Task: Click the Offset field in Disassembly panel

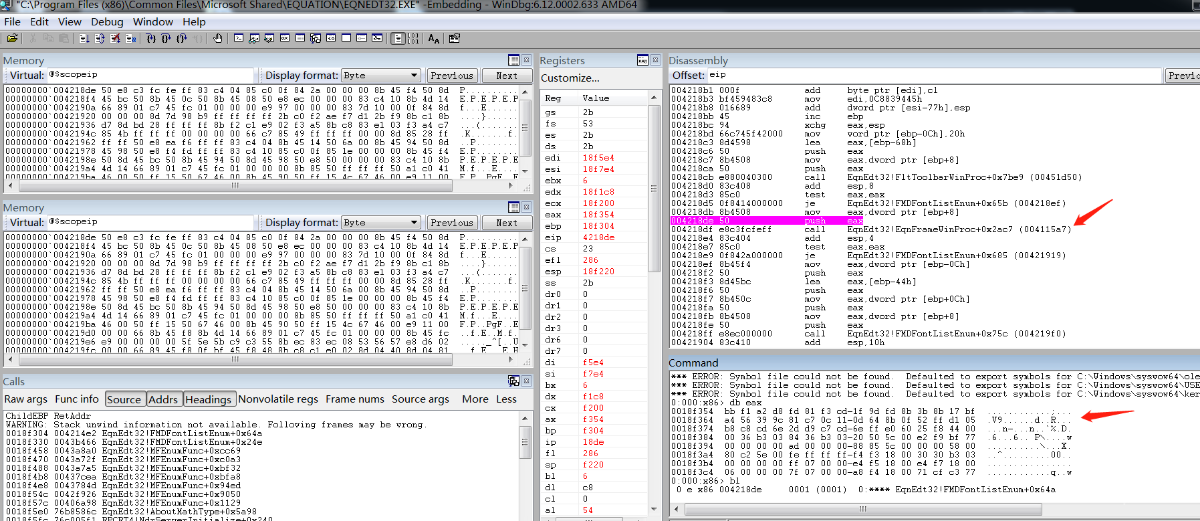Action: click(935, 75)
